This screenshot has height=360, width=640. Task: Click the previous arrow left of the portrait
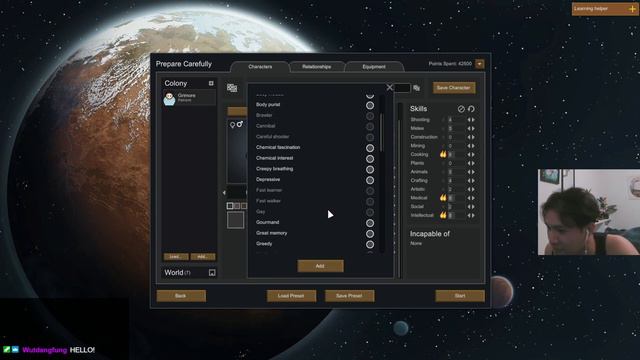(224, 193)
